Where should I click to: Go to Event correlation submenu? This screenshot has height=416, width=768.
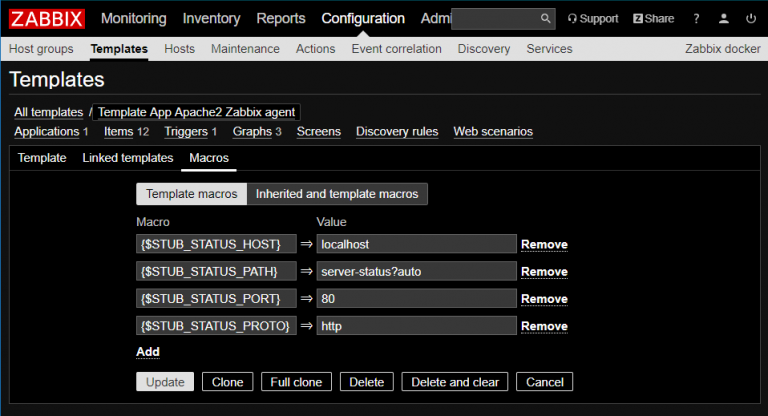pos(396,49)
